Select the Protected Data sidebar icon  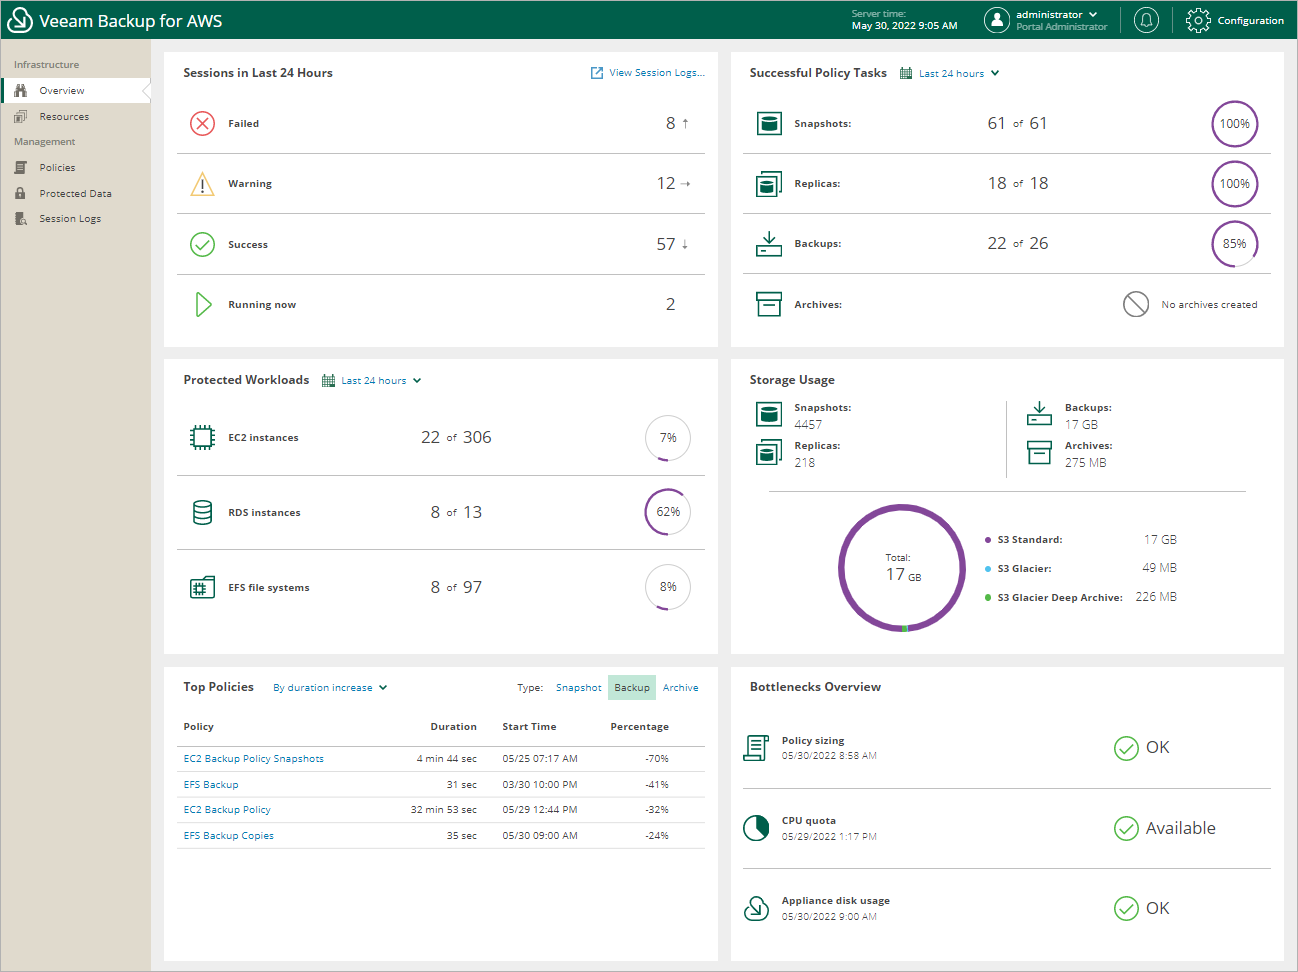[x=19, y=192]
